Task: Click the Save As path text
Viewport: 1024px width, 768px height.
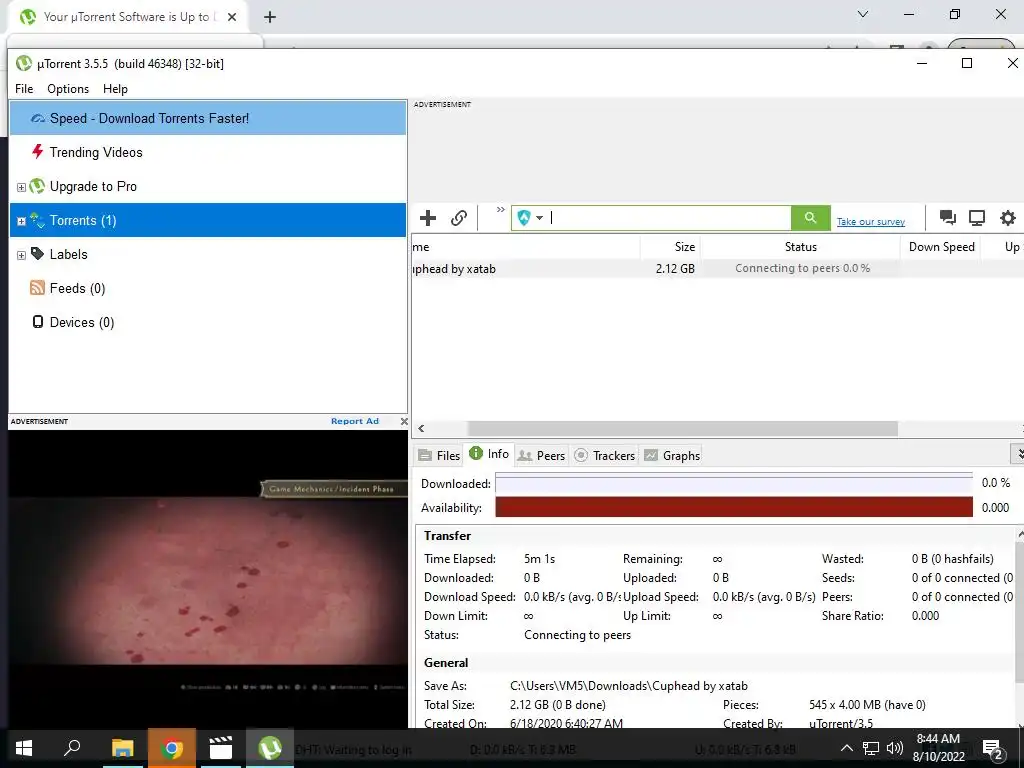Action: click(628, 686)
